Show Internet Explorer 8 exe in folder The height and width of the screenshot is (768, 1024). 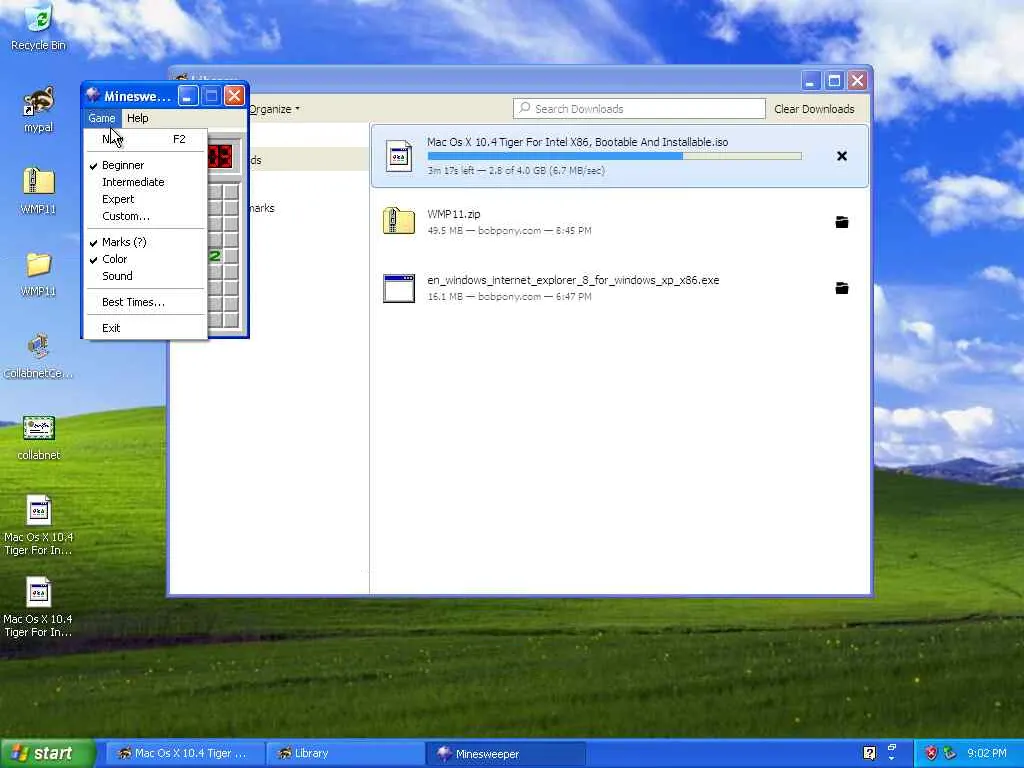(x=842, y=288)
